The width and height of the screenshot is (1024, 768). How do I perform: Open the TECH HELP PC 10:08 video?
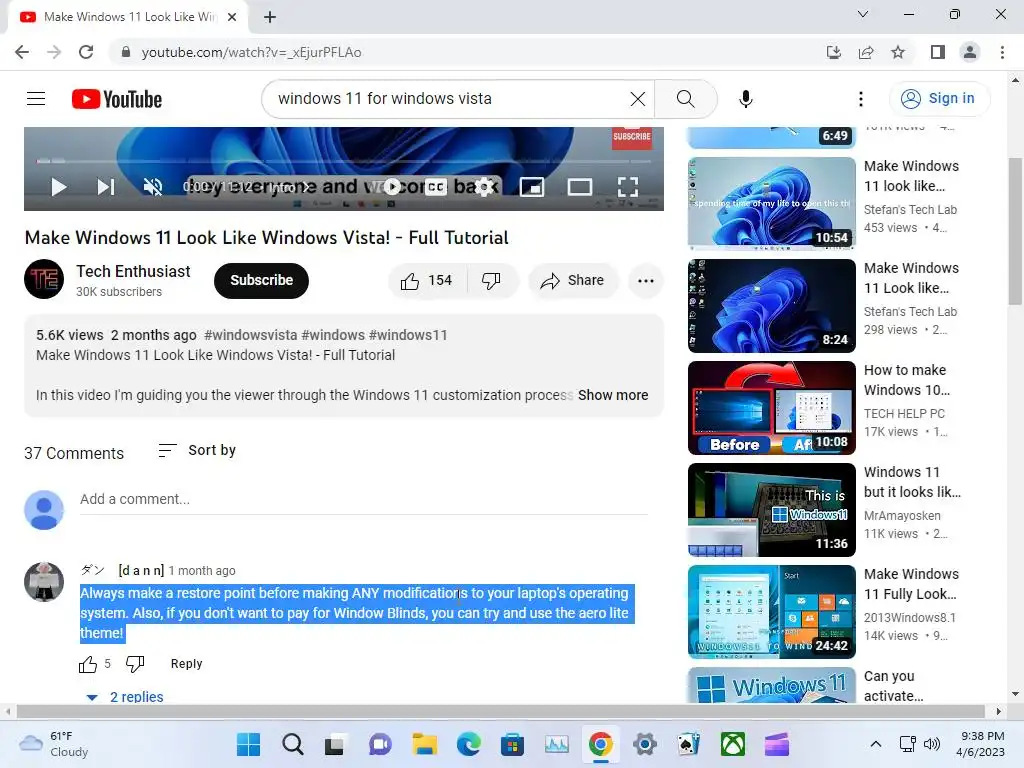(771, 408)
